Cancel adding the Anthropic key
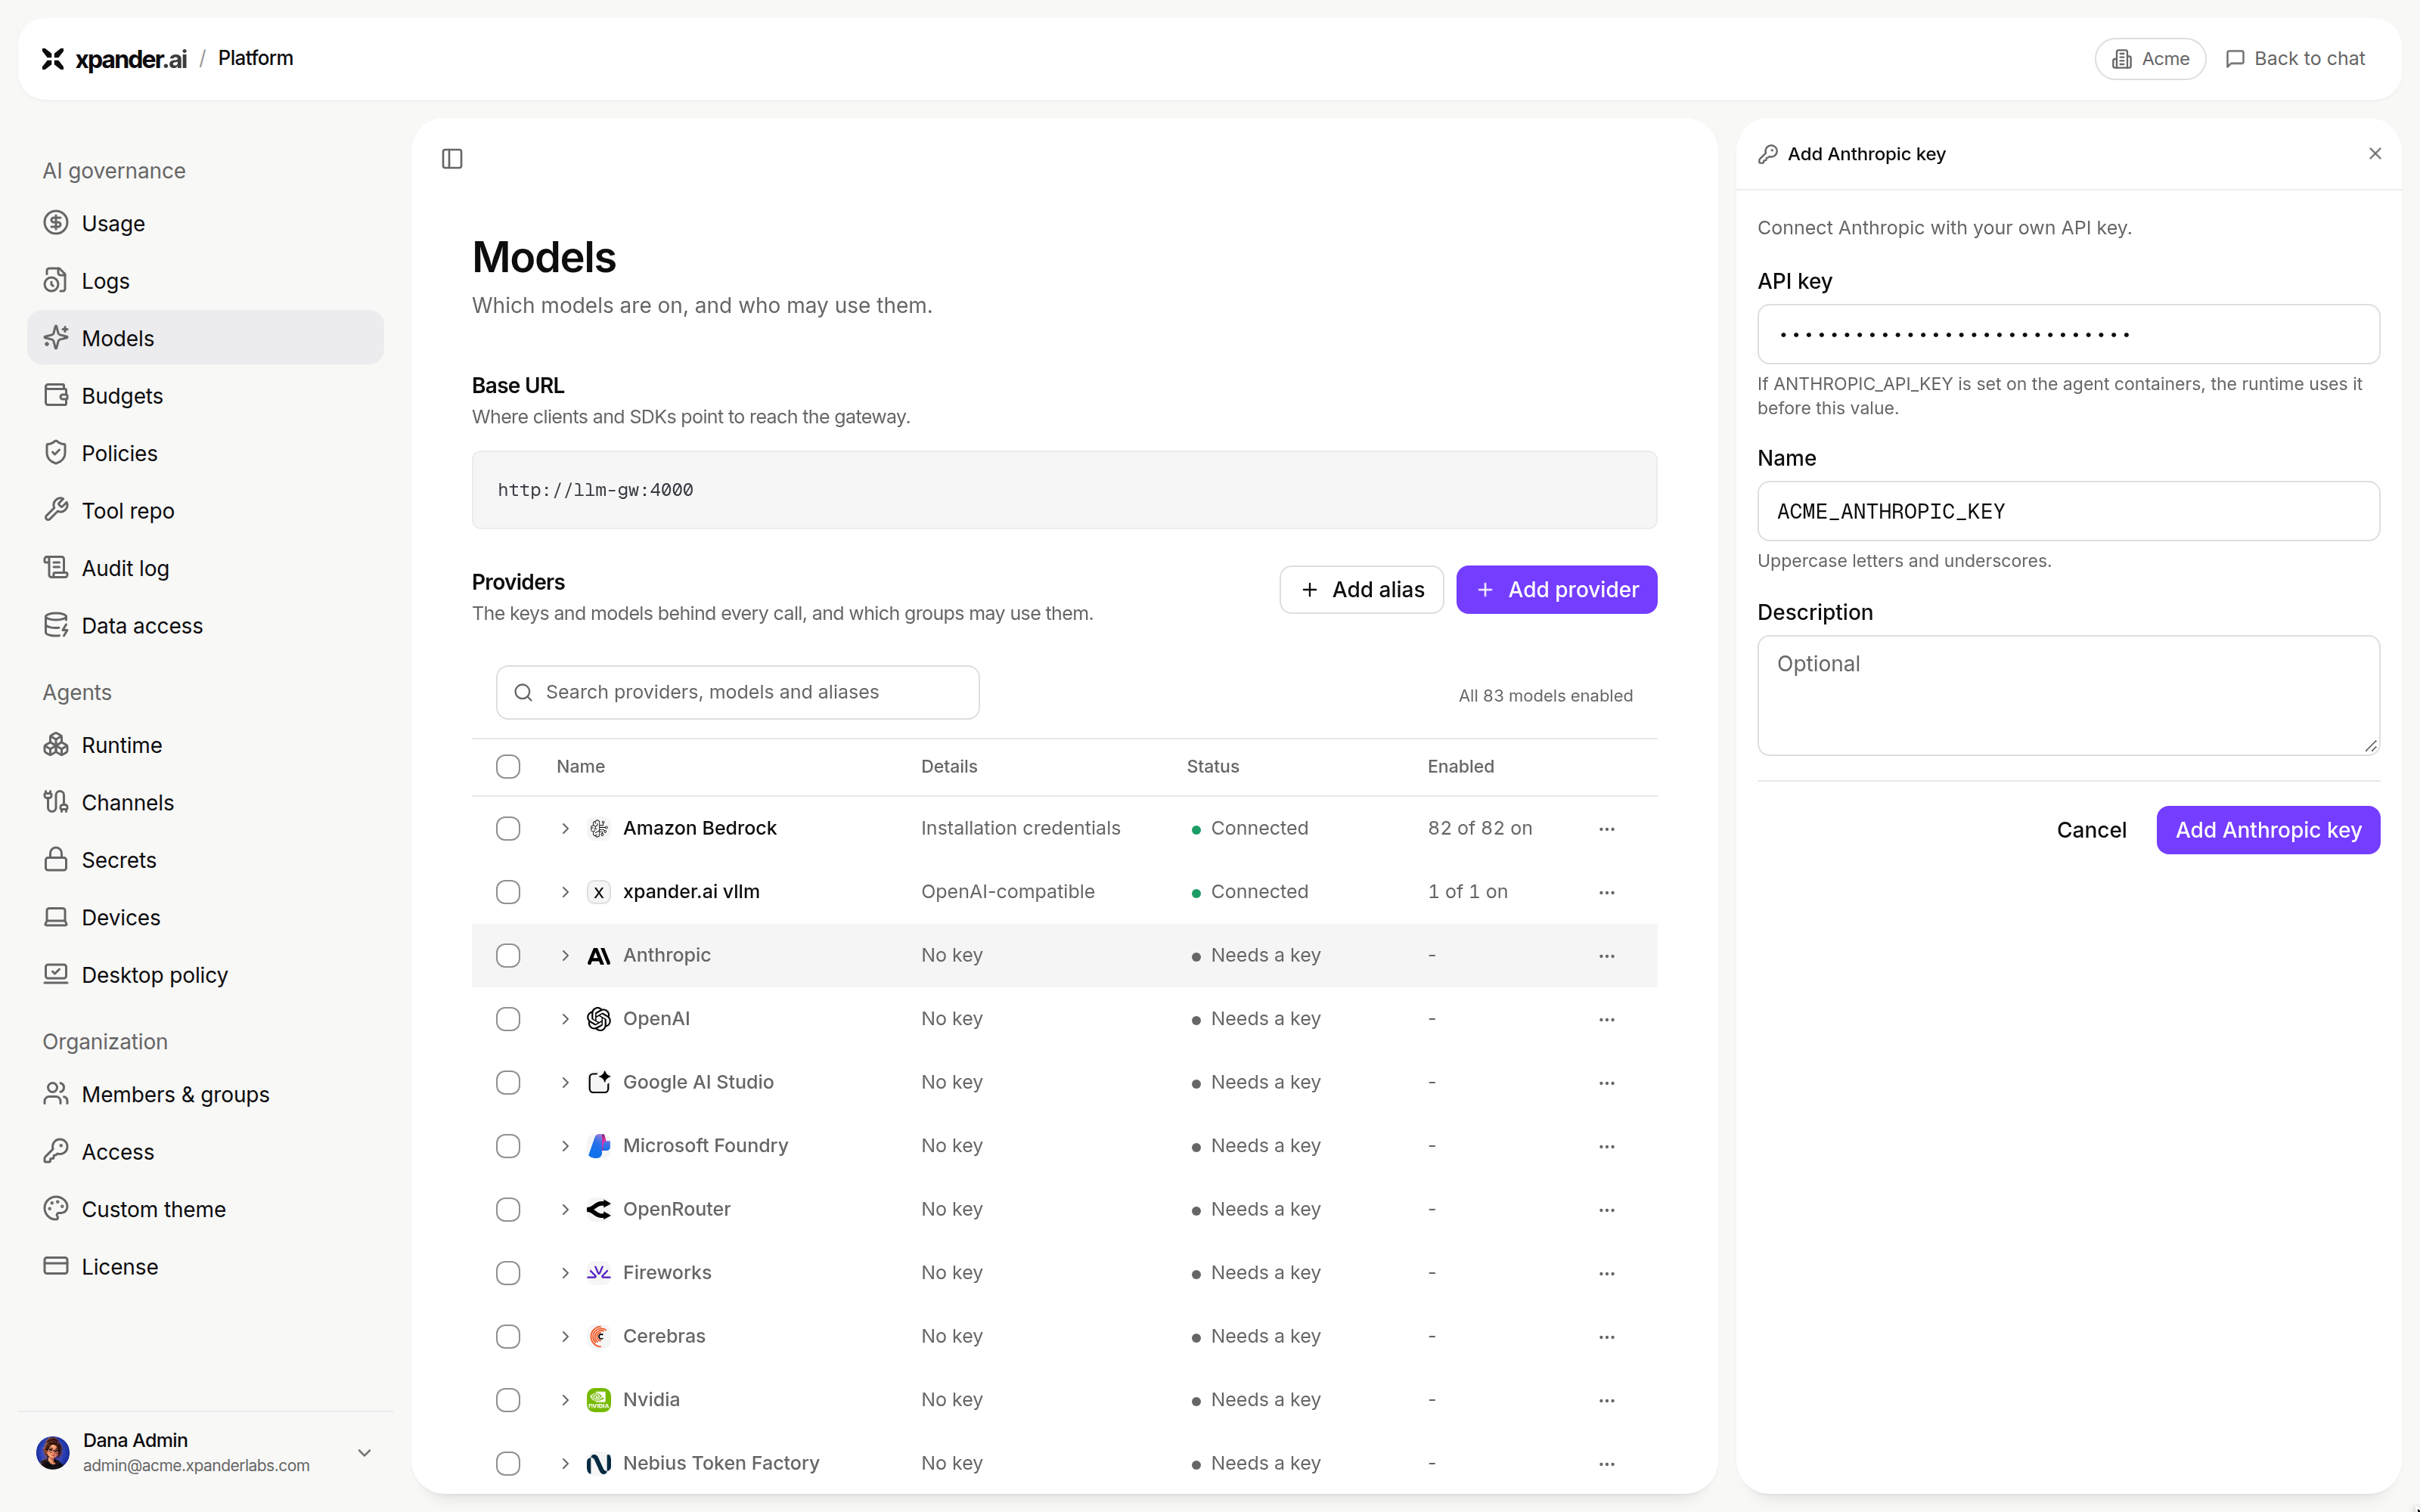Screen dimensions: 2420x1512 click(x=2091, y=830)
